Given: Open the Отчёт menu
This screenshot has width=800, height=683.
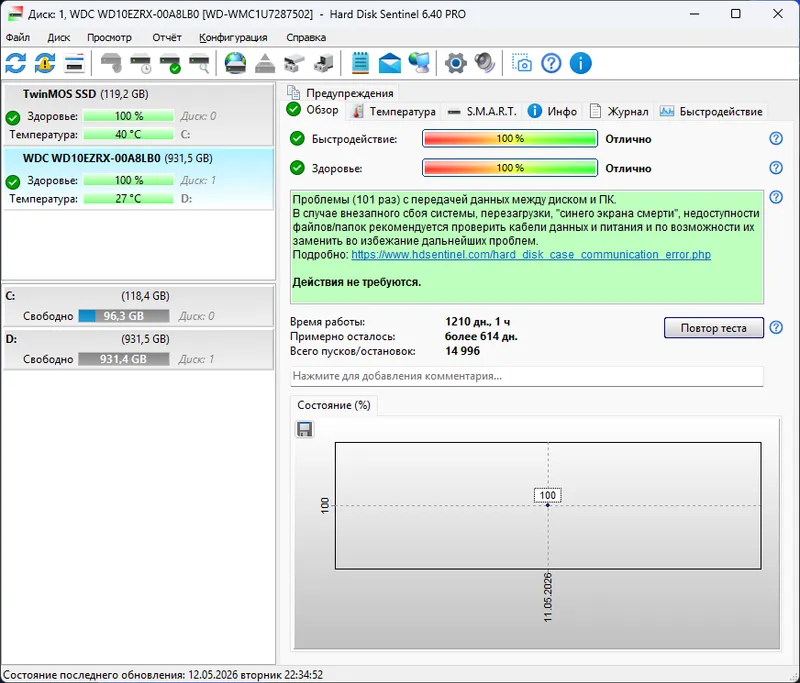Looking at the screenshot, I should point(167,37).
